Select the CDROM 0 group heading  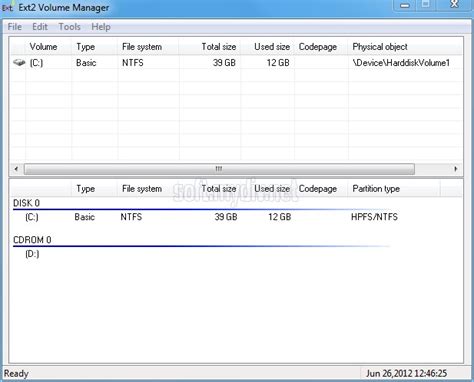tap(32, 240)
